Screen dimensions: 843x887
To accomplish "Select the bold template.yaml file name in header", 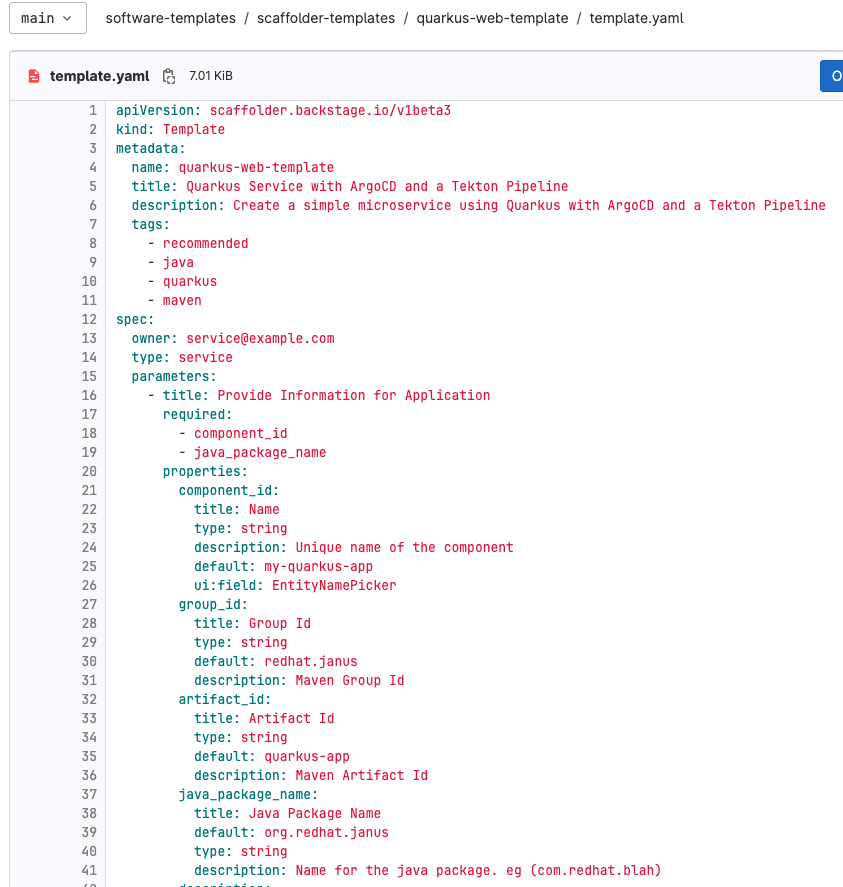I will 99,76.
